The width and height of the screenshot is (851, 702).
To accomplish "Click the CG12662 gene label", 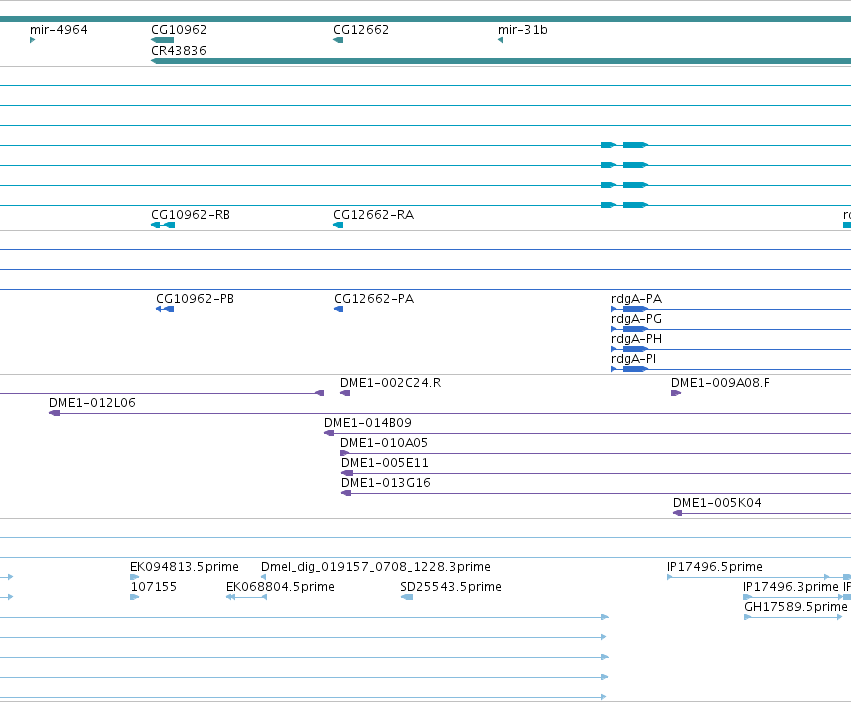I will tap(361, 30).
